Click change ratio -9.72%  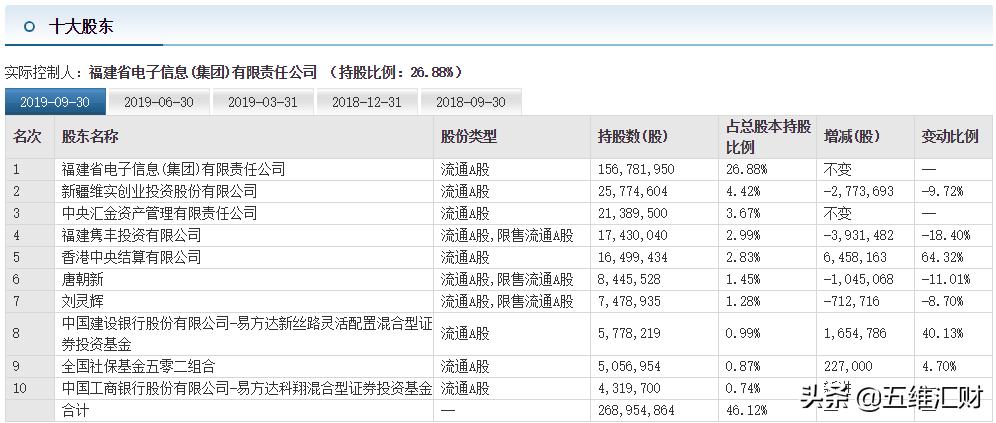(943, 191)
